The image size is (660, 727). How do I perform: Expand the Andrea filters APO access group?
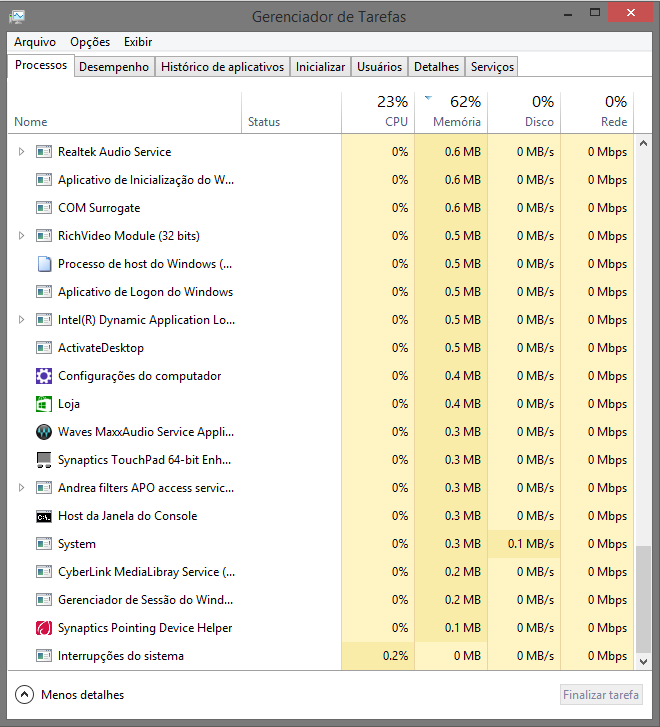[21, 488]
